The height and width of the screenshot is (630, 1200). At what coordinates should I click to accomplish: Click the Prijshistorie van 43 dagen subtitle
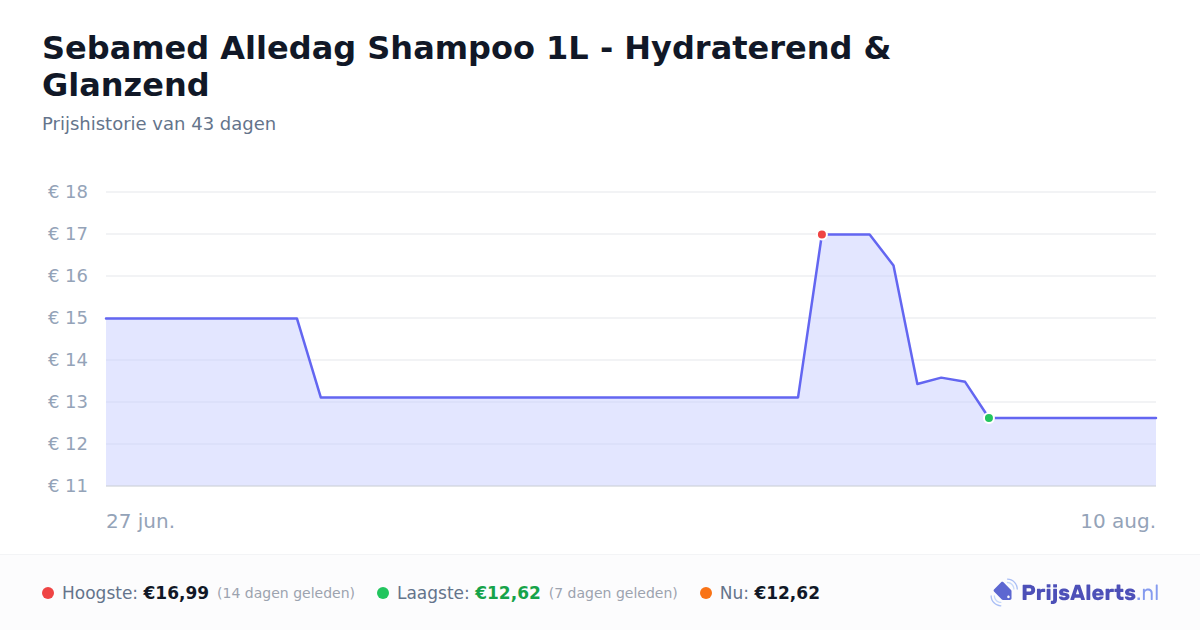click(159, 124)
